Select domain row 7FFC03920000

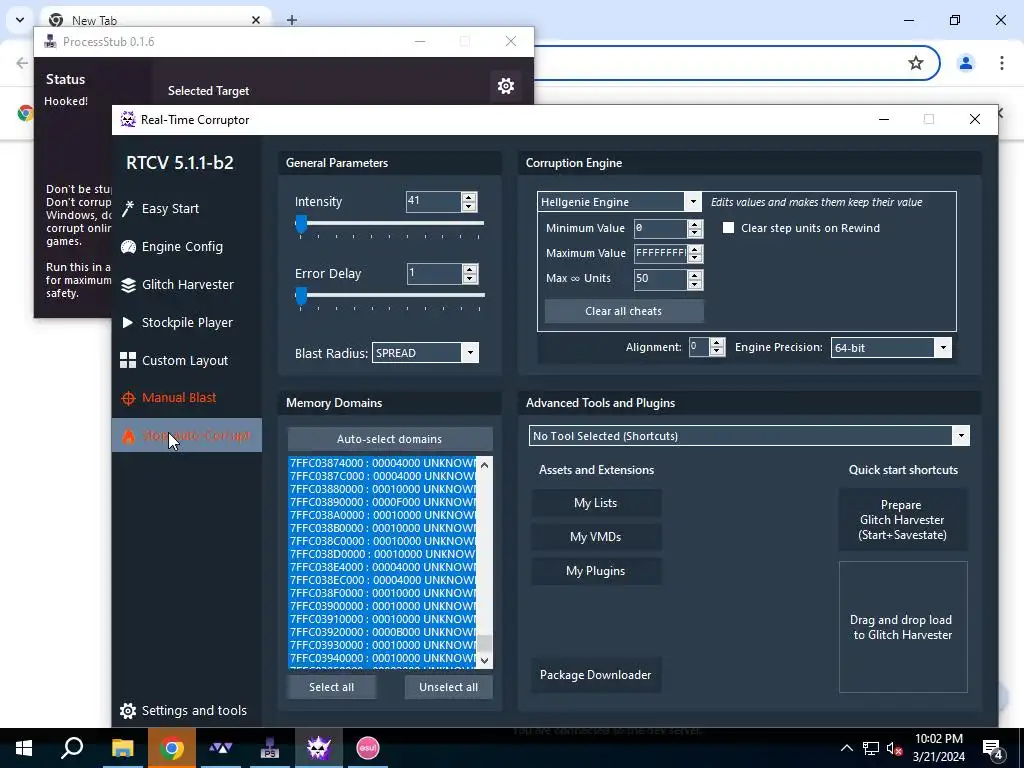[x=383, y=632]
